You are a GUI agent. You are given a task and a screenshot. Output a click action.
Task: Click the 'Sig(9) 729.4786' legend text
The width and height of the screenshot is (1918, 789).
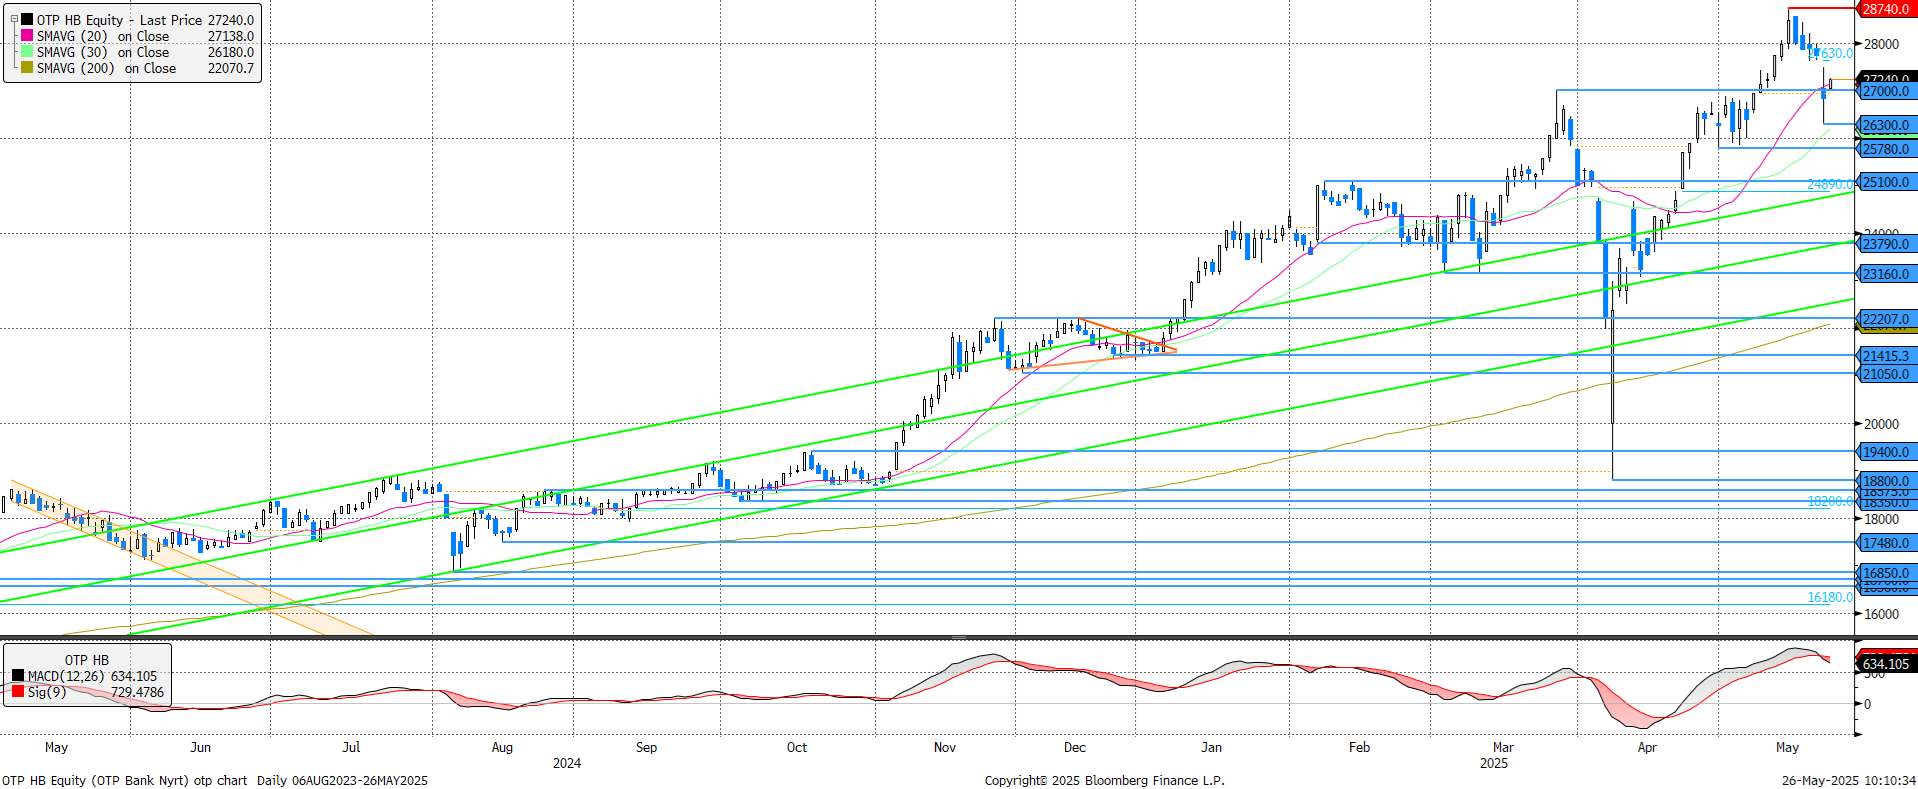(96, 692)
